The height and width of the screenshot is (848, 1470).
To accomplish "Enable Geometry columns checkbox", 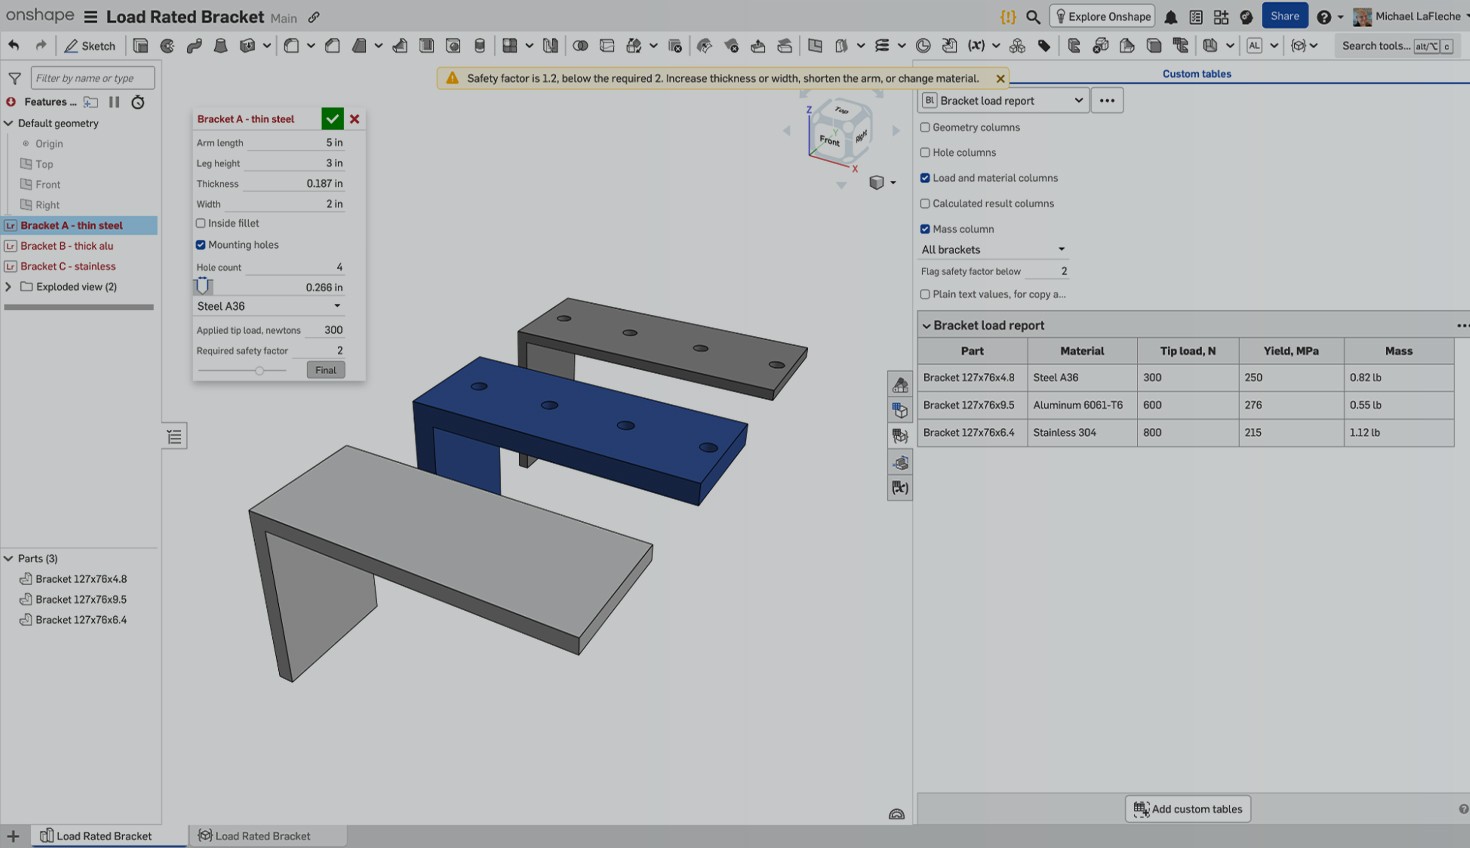I will point(925,127).
